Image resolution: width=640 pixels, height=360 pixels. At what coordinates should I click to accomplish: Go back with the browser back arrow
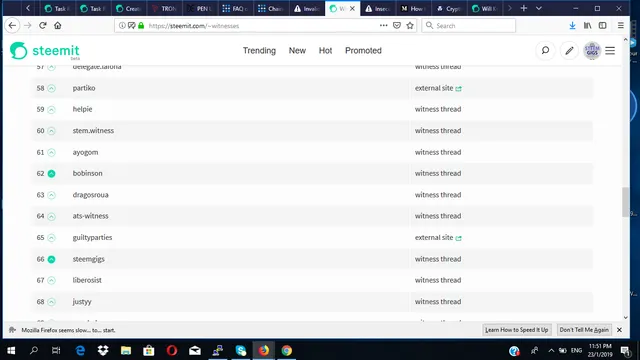coord(12,25)
